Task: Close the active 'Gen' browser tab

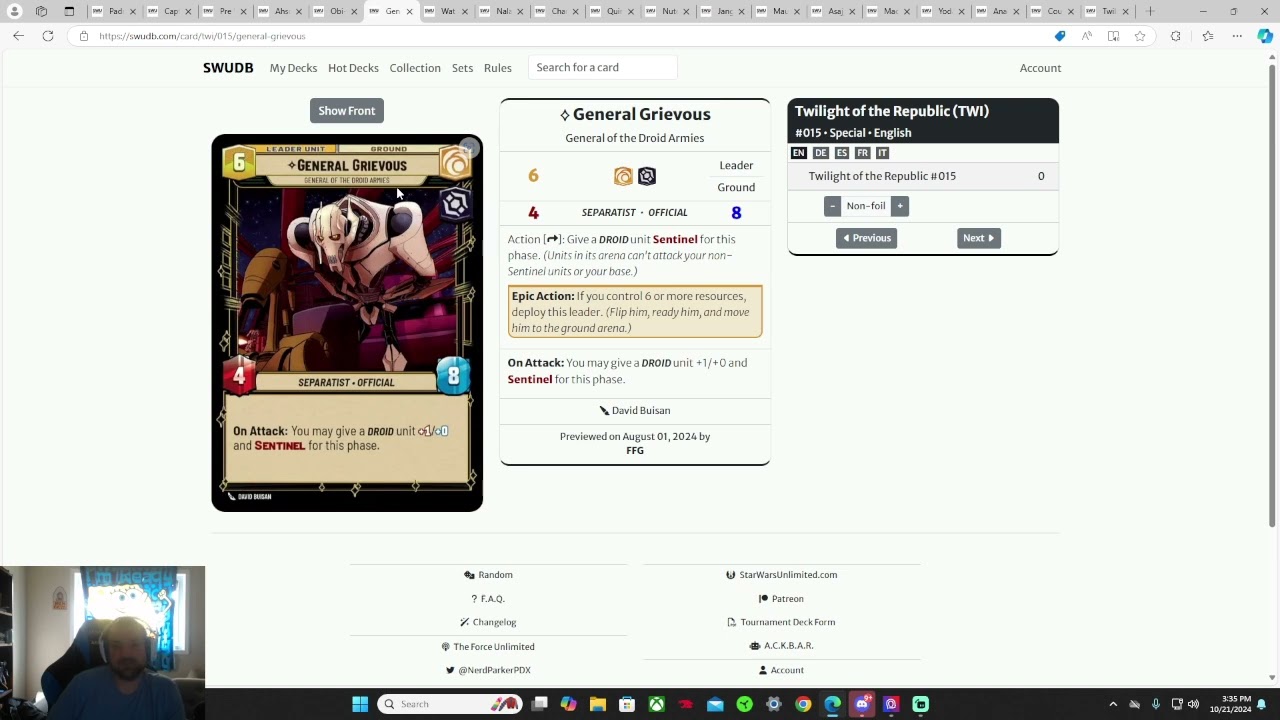Action: tap(409, 12)
